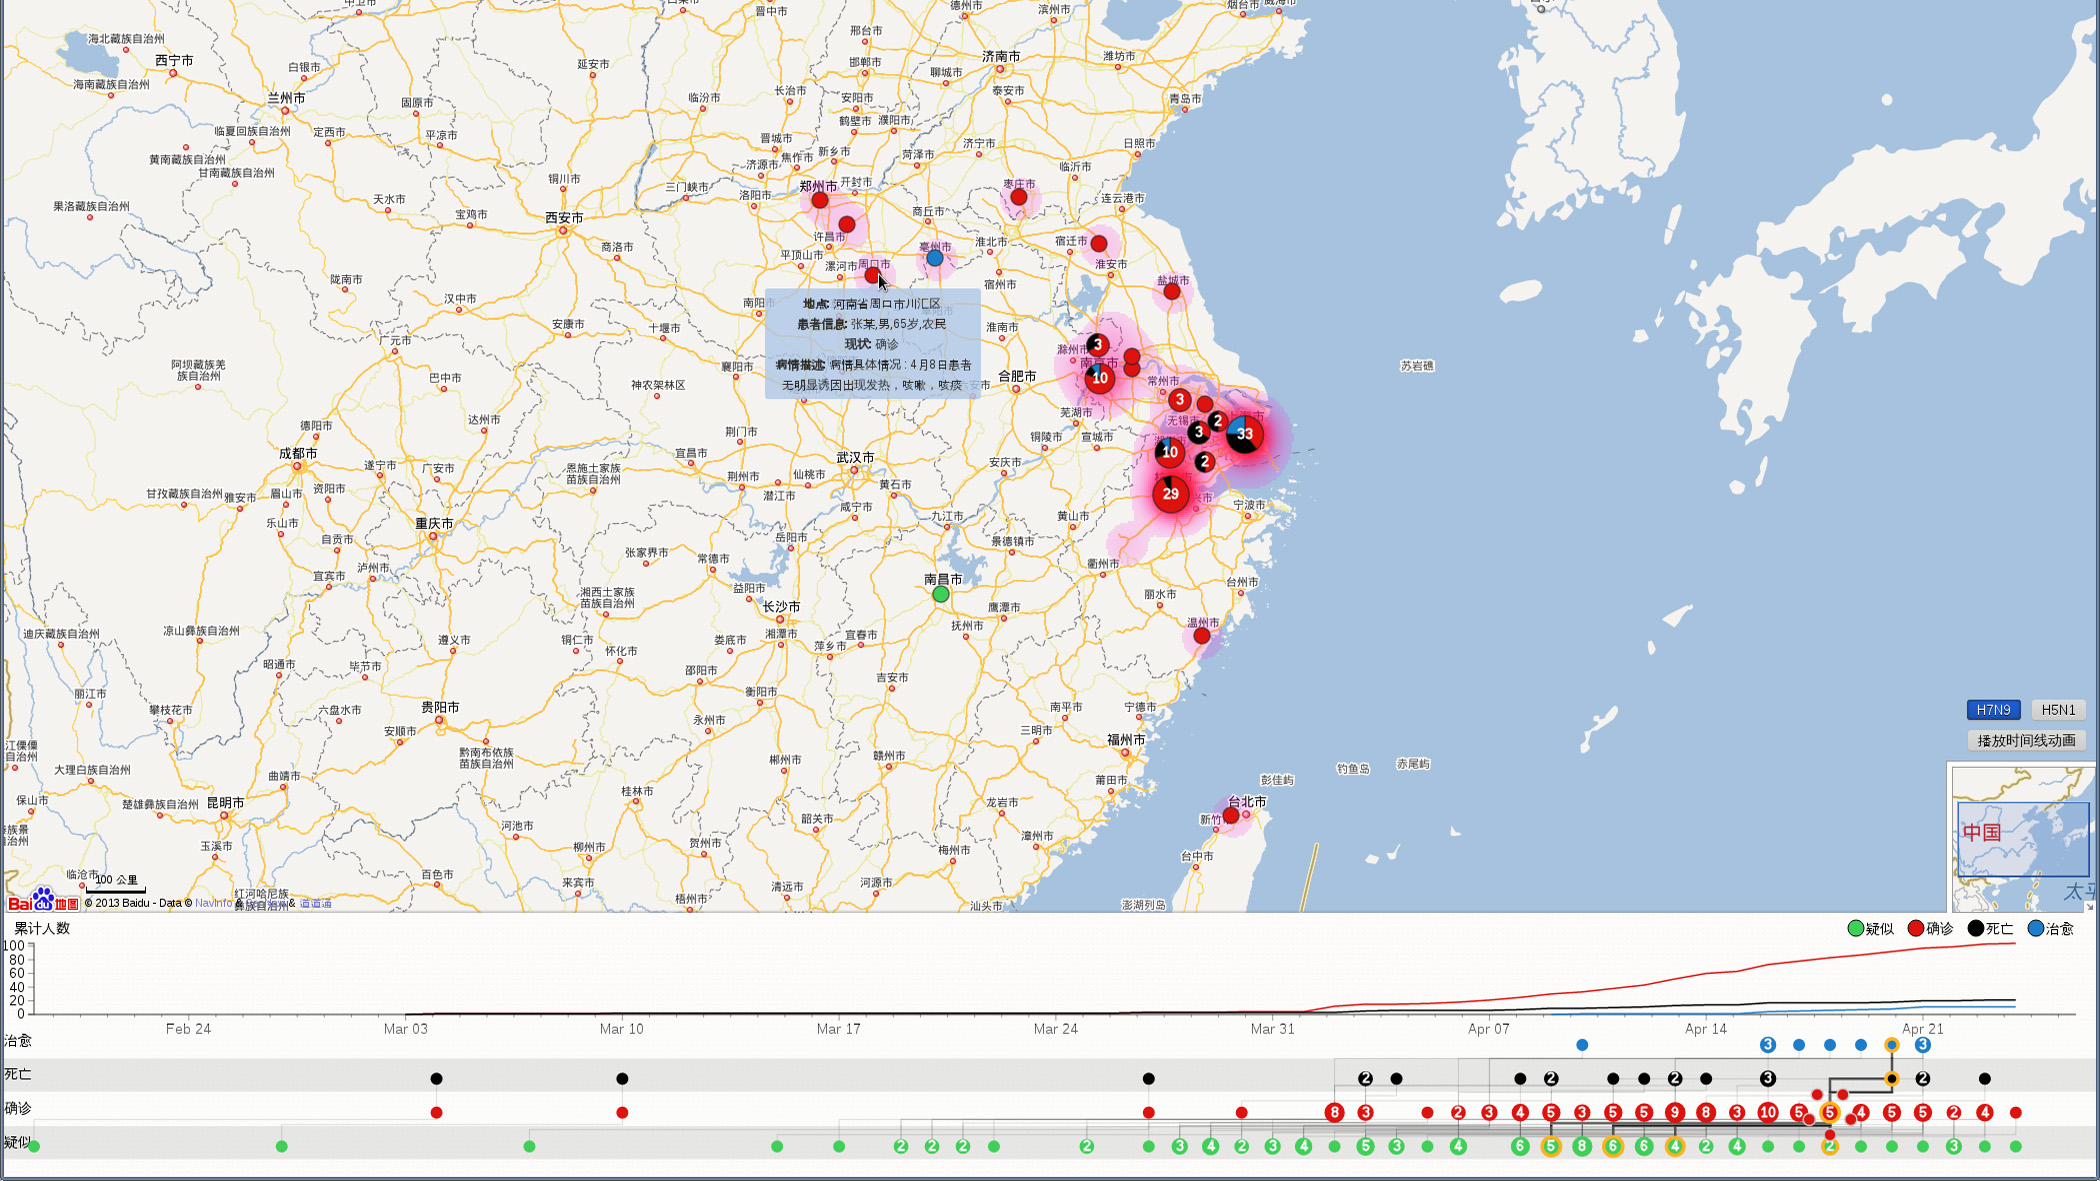2100x1181 pixels.
Task: Click the black 死亡 legend swatch
Action: pyautogui.click(x=1976, y=929)
